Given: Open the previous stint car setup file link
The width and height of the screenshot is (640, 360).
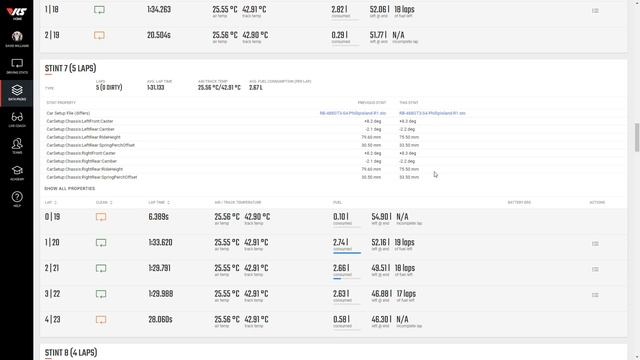Looking at the screenshot, I should coord(353,113).
